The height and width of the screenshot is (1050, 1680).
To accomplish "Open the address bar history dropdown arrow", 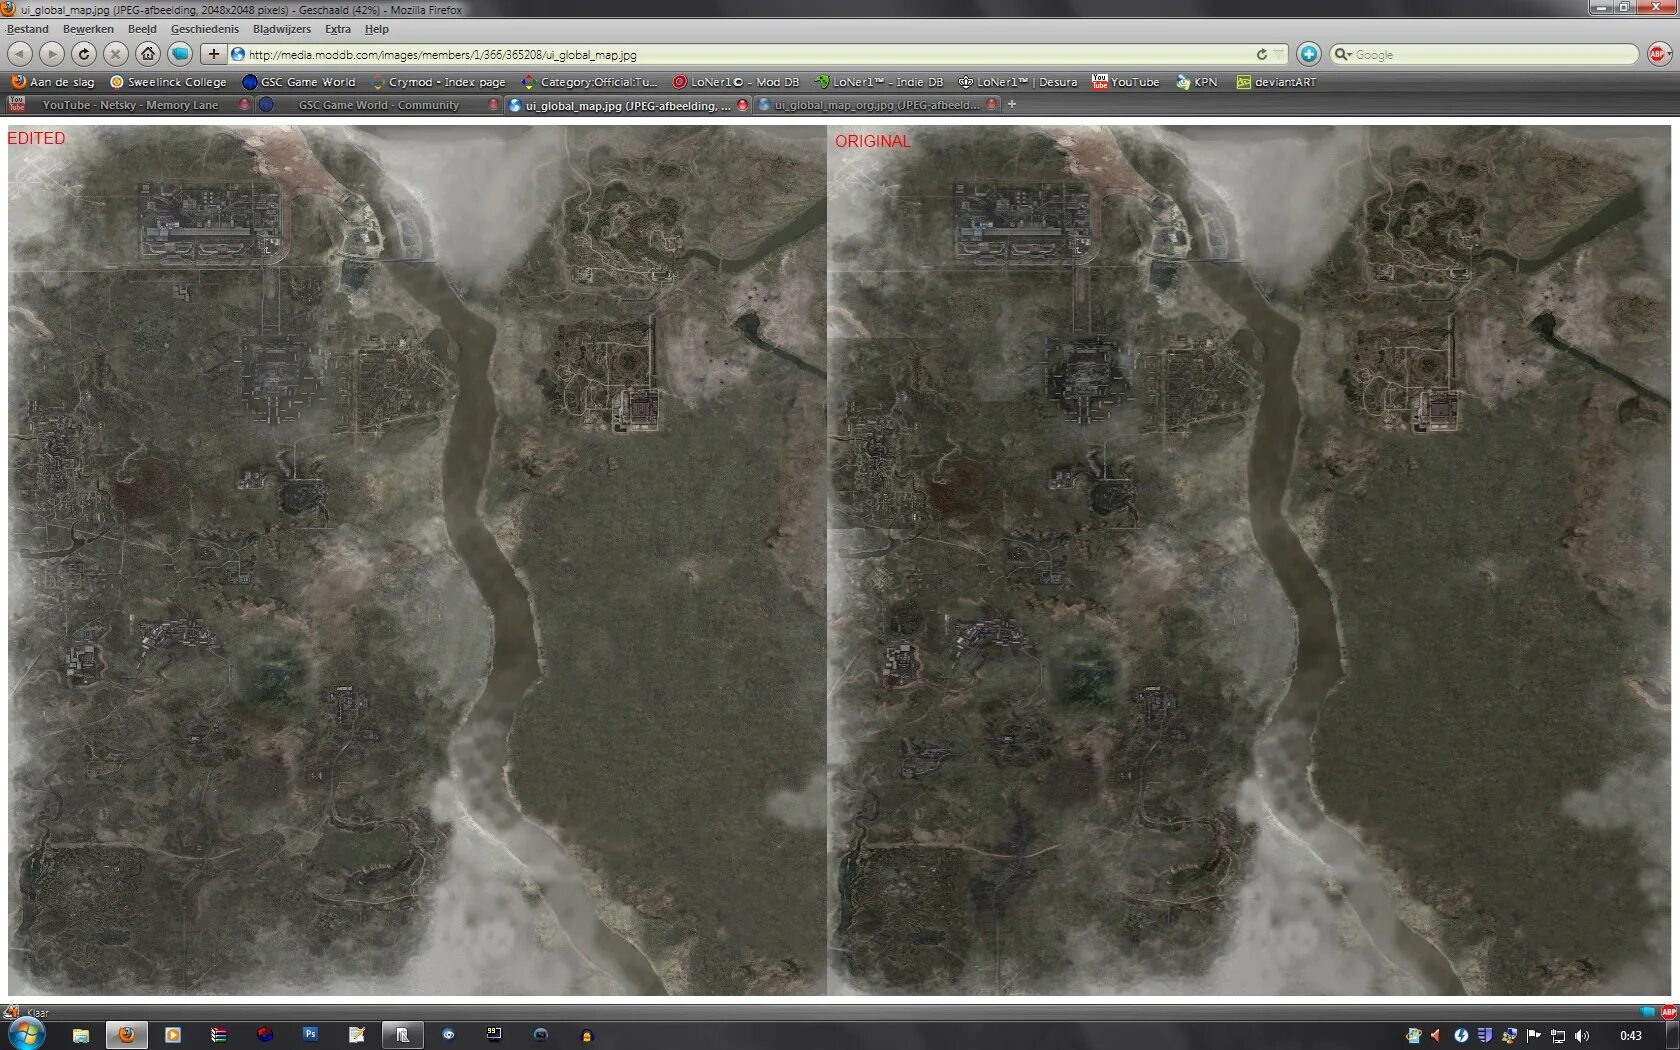I will click(1278, 54).
